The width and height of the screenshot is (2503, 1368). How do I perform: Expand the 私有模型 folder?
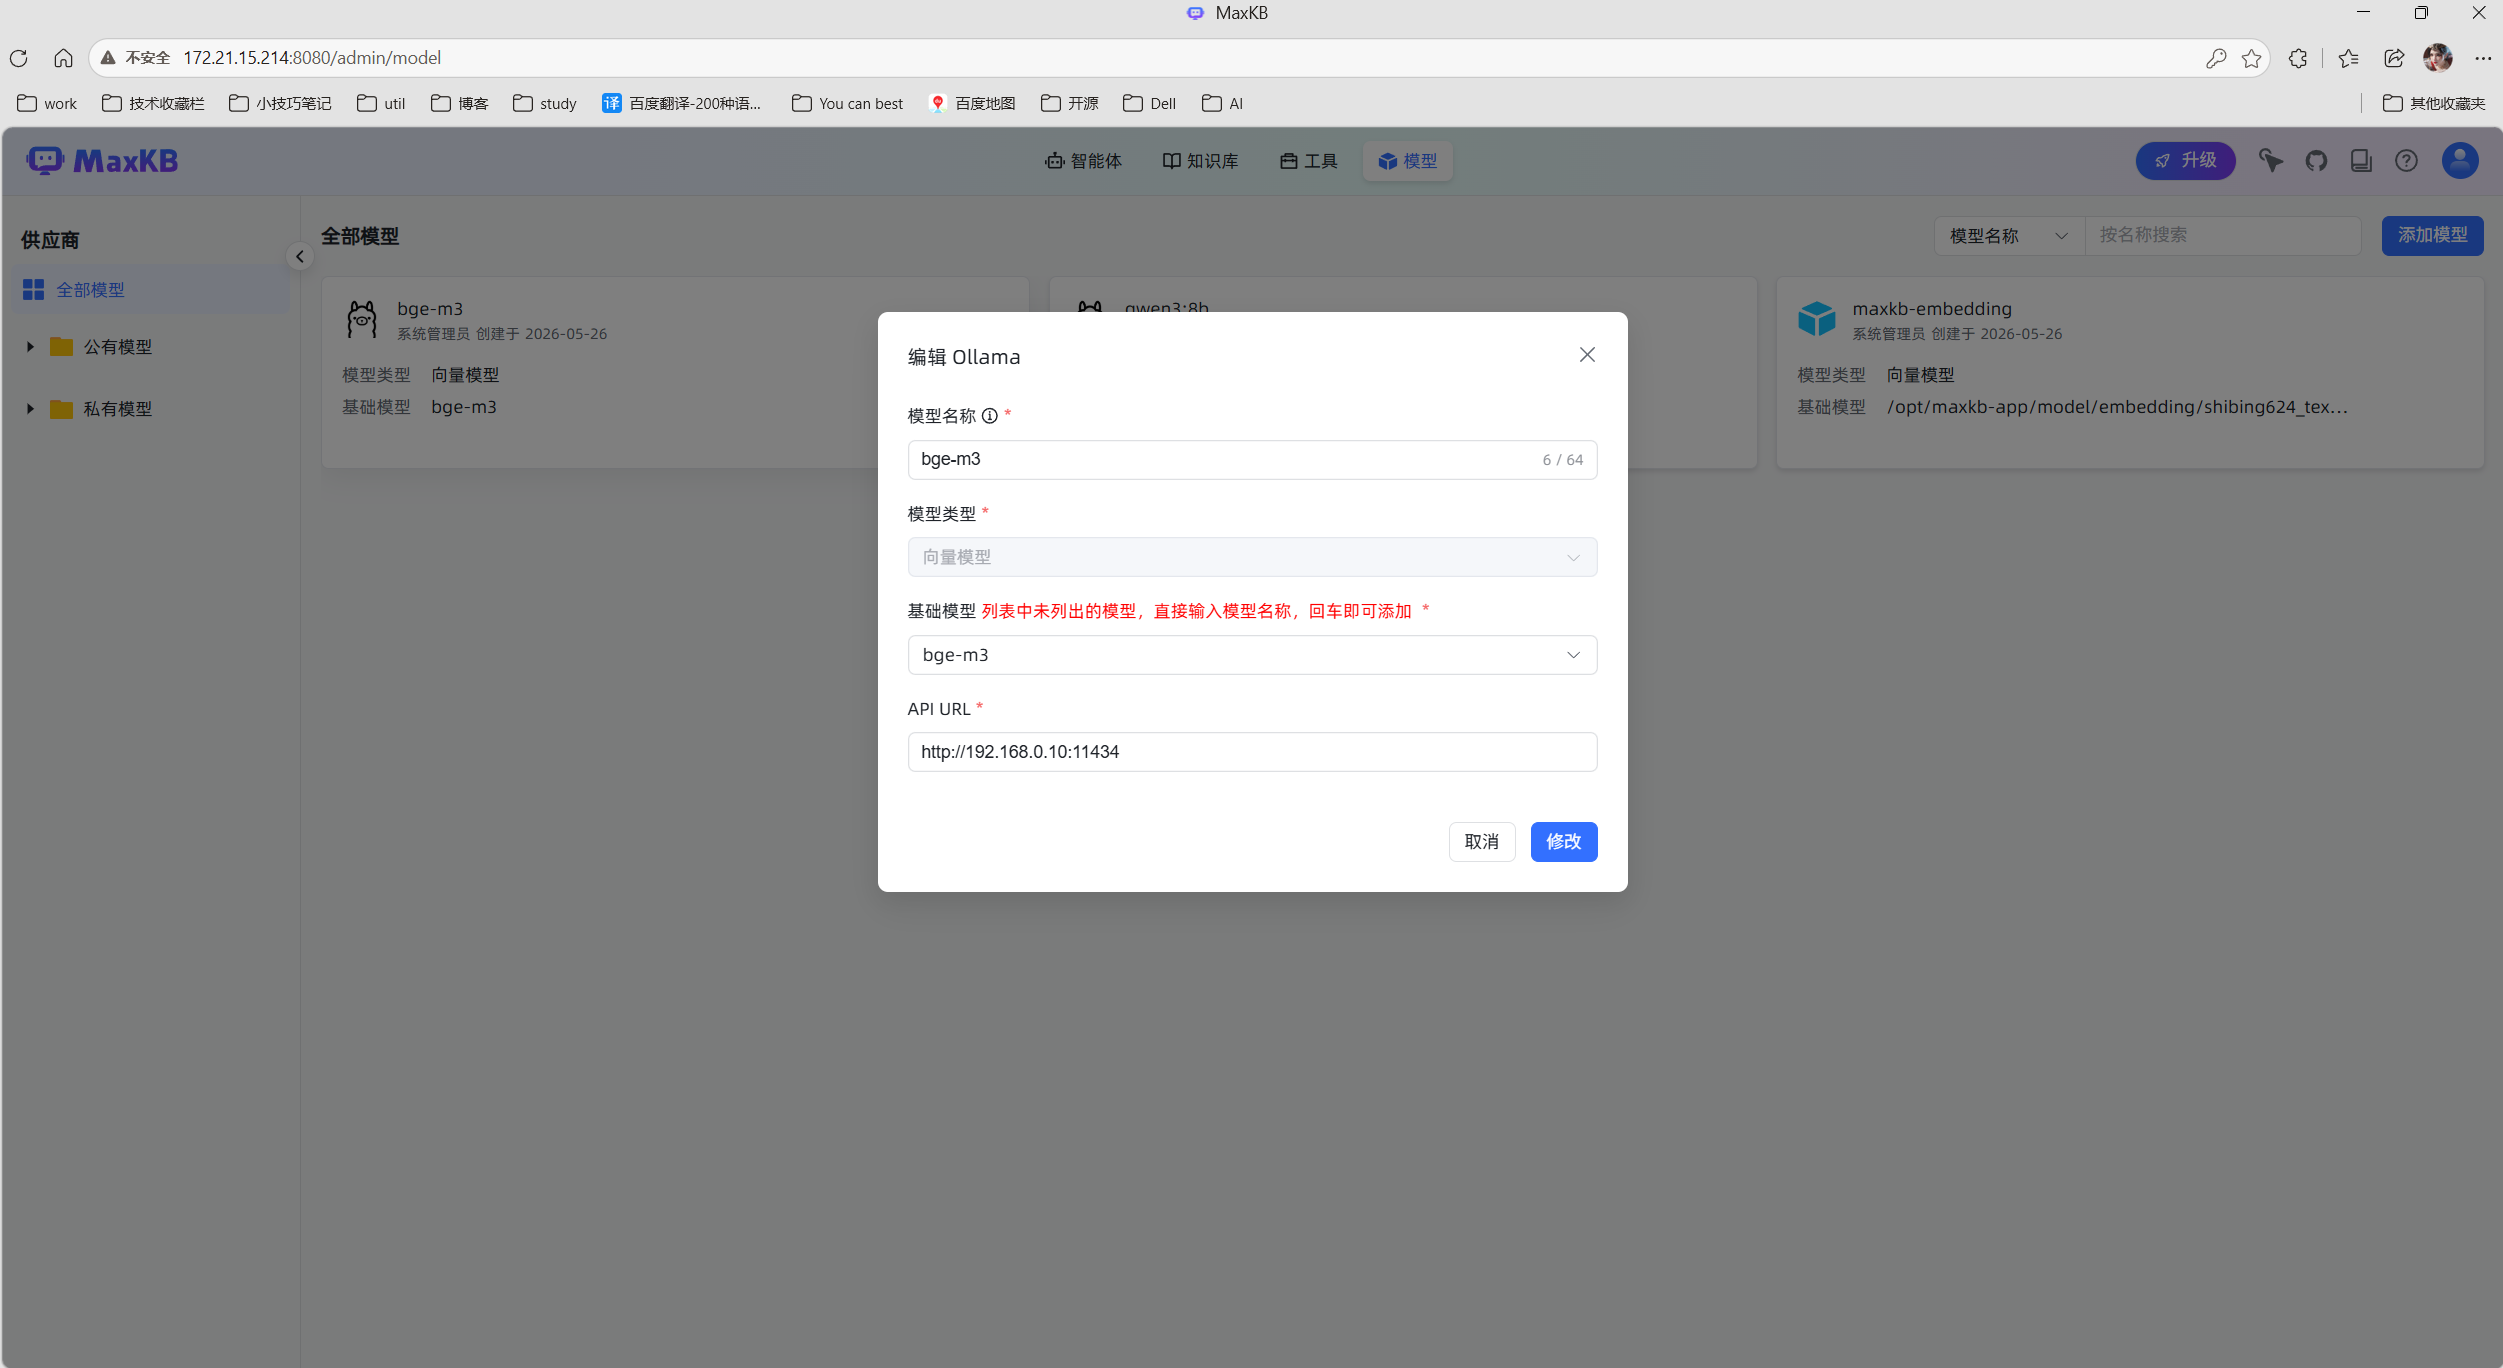pyautogui.click(x=30, y=409)
